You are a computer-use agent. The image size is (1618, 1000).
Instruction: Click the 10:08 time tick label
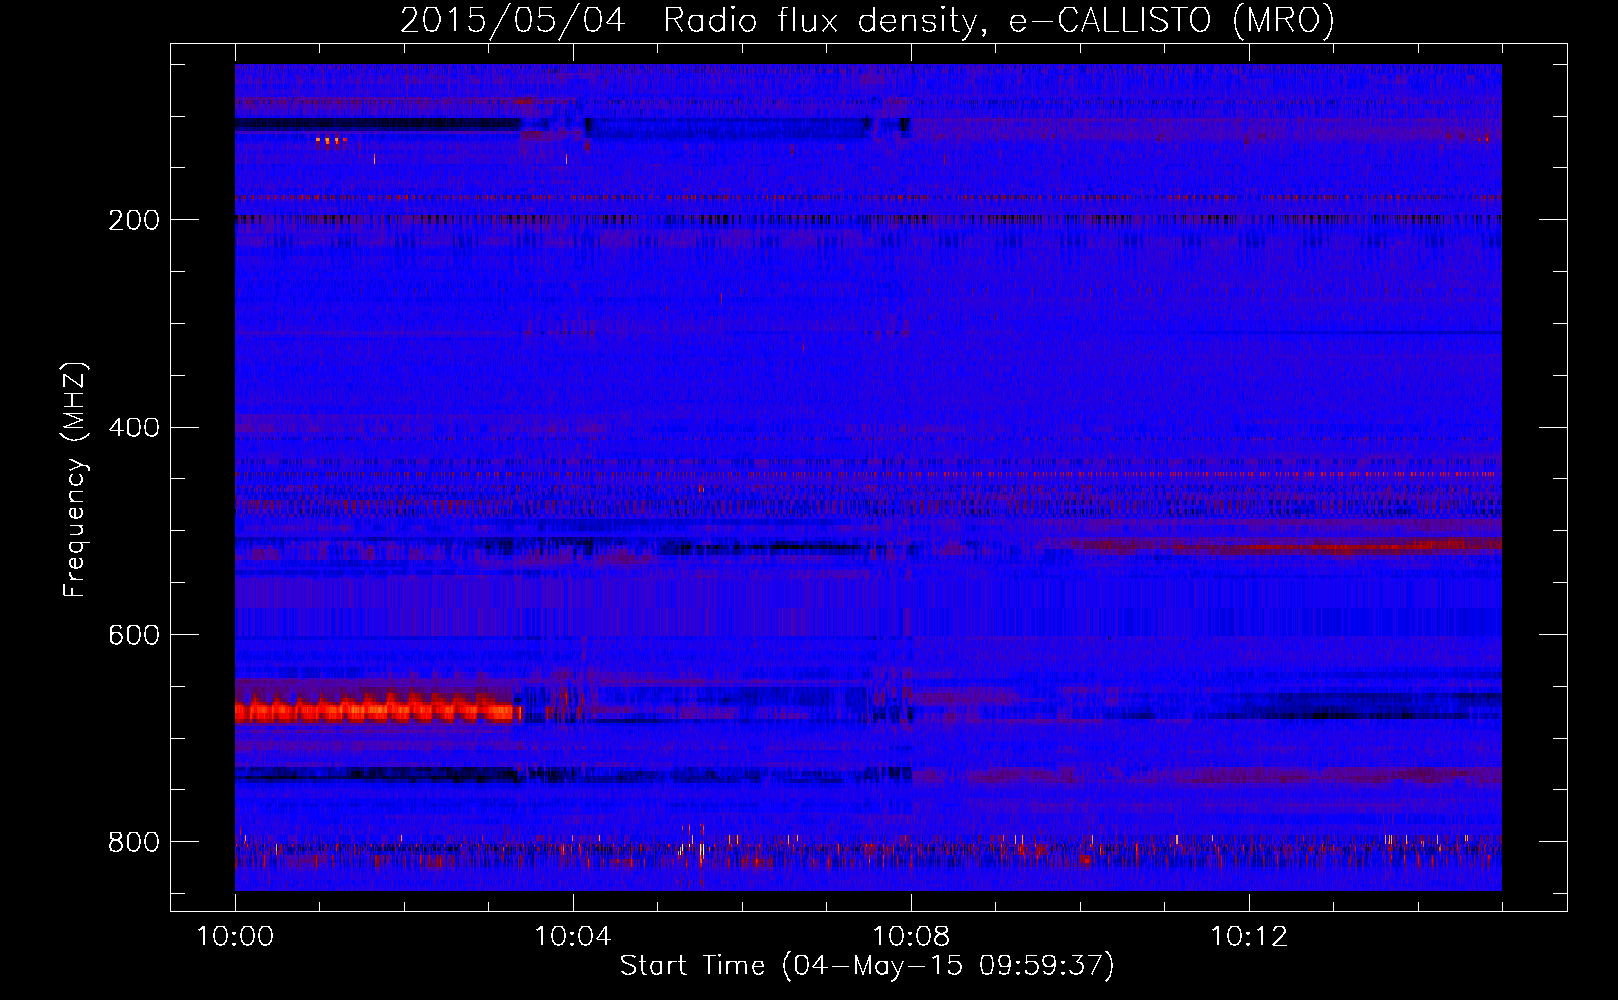[911, 937]
